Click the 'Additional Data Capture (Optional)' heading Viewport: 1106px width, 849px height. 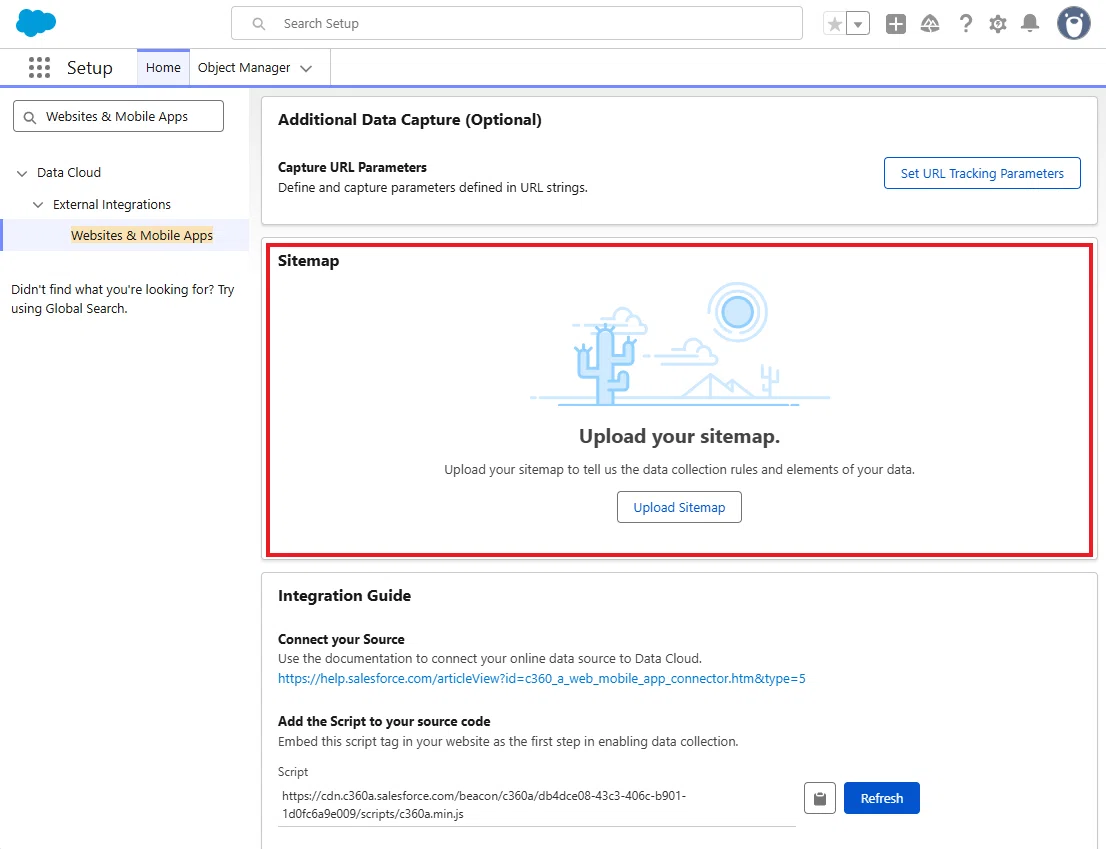pyautogui.click(x=410, y=120)
